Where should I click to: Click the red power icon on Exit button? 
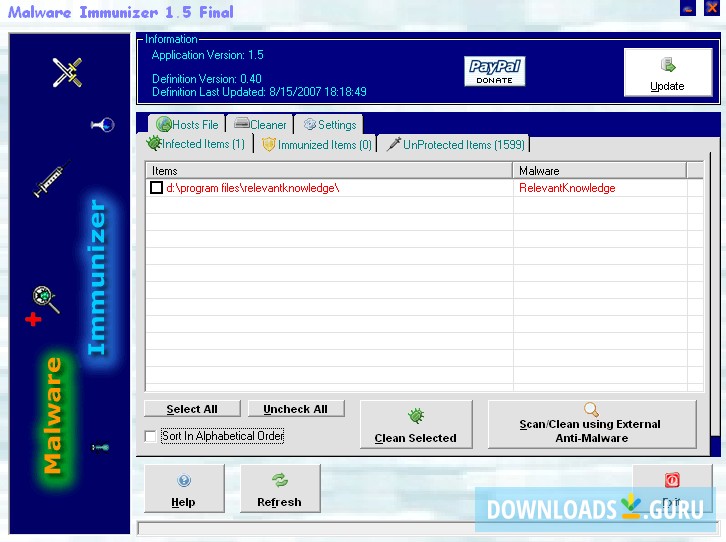672,480
